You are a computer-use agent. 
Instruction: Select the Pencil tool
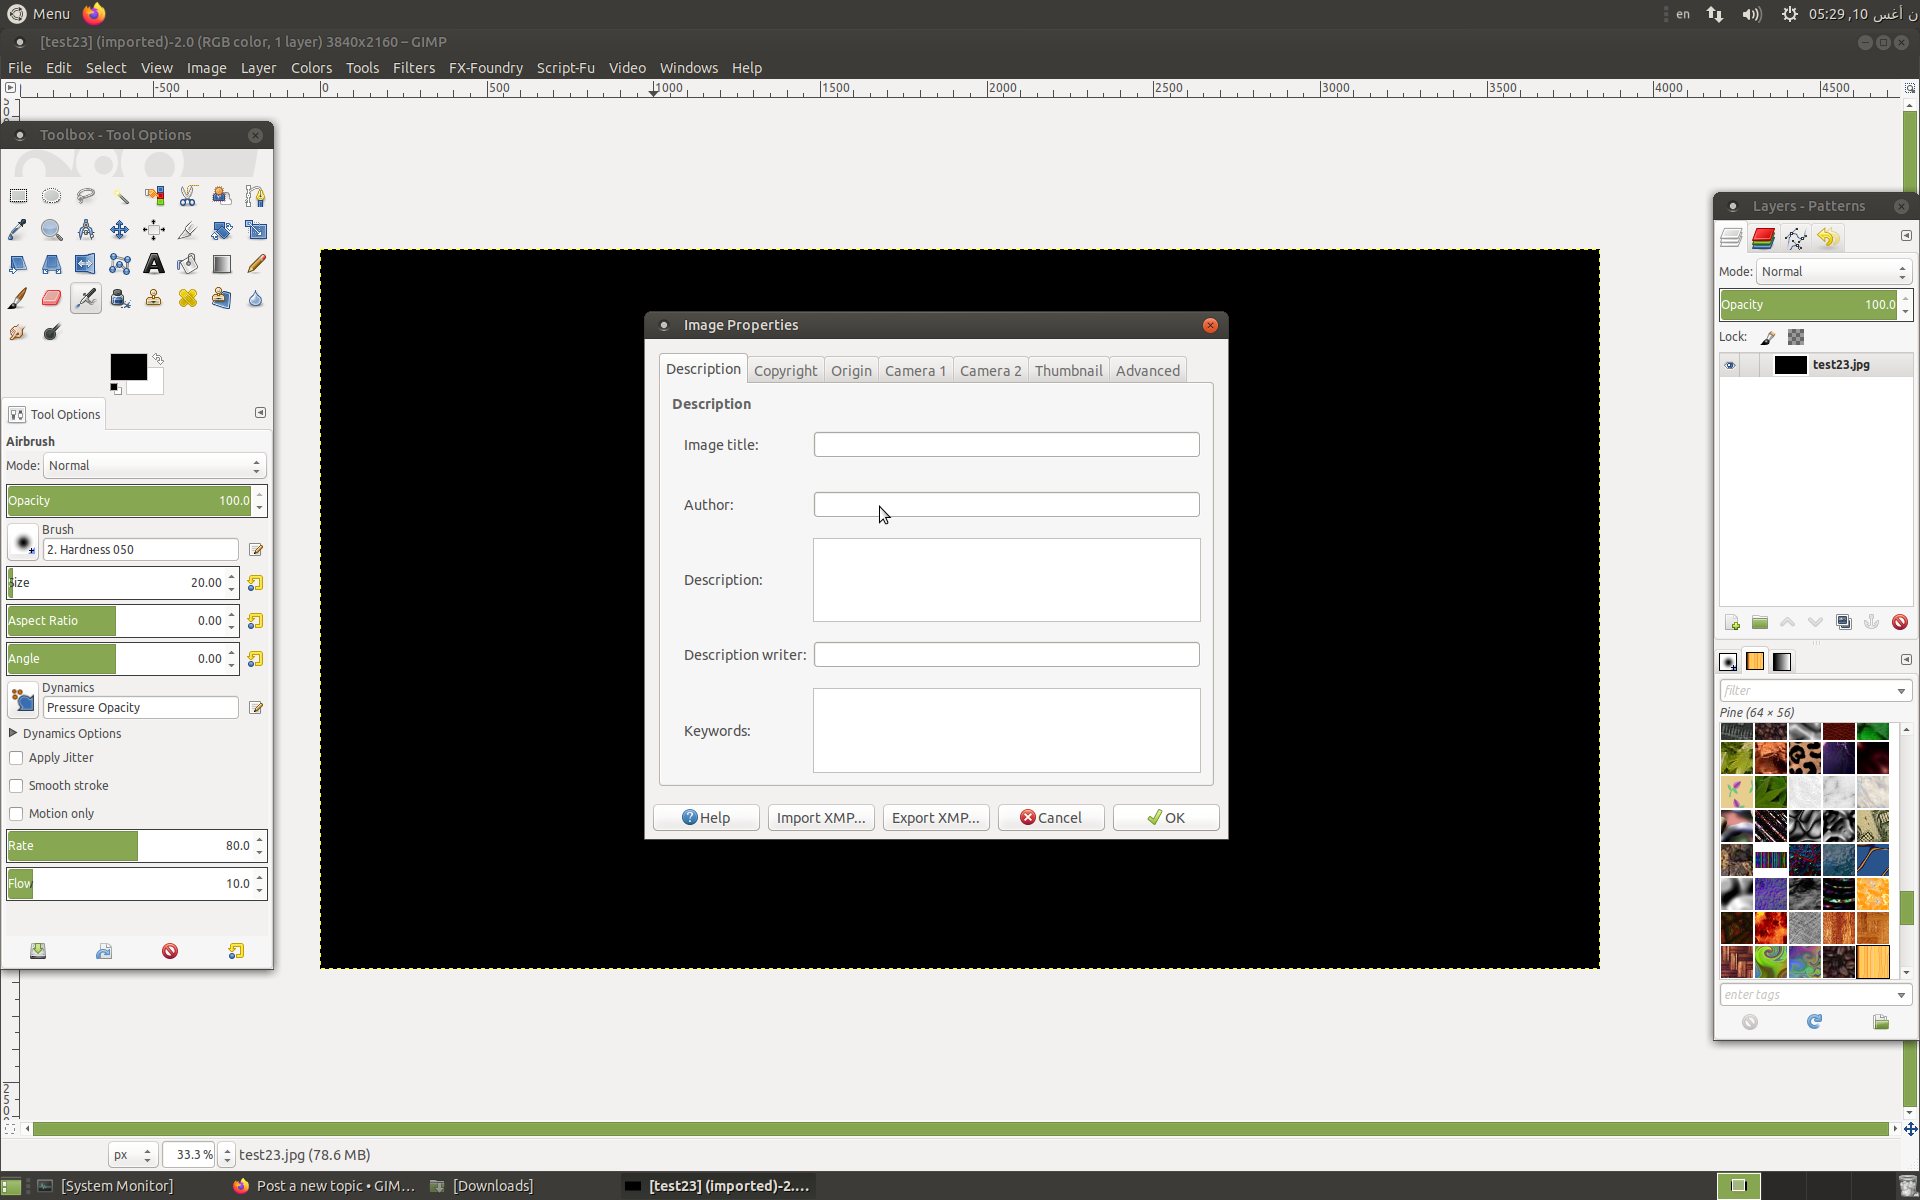(x=256, y=264)
